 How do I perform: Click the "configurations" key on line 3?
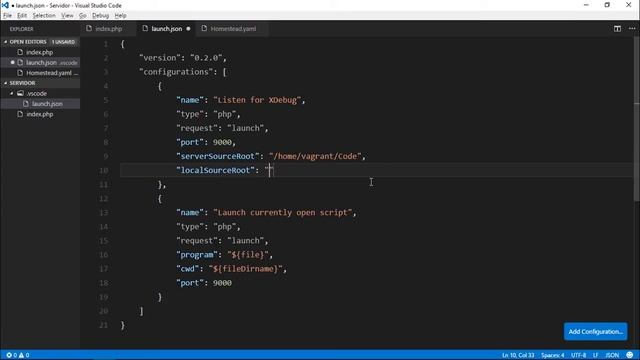(x=176, y=72)
